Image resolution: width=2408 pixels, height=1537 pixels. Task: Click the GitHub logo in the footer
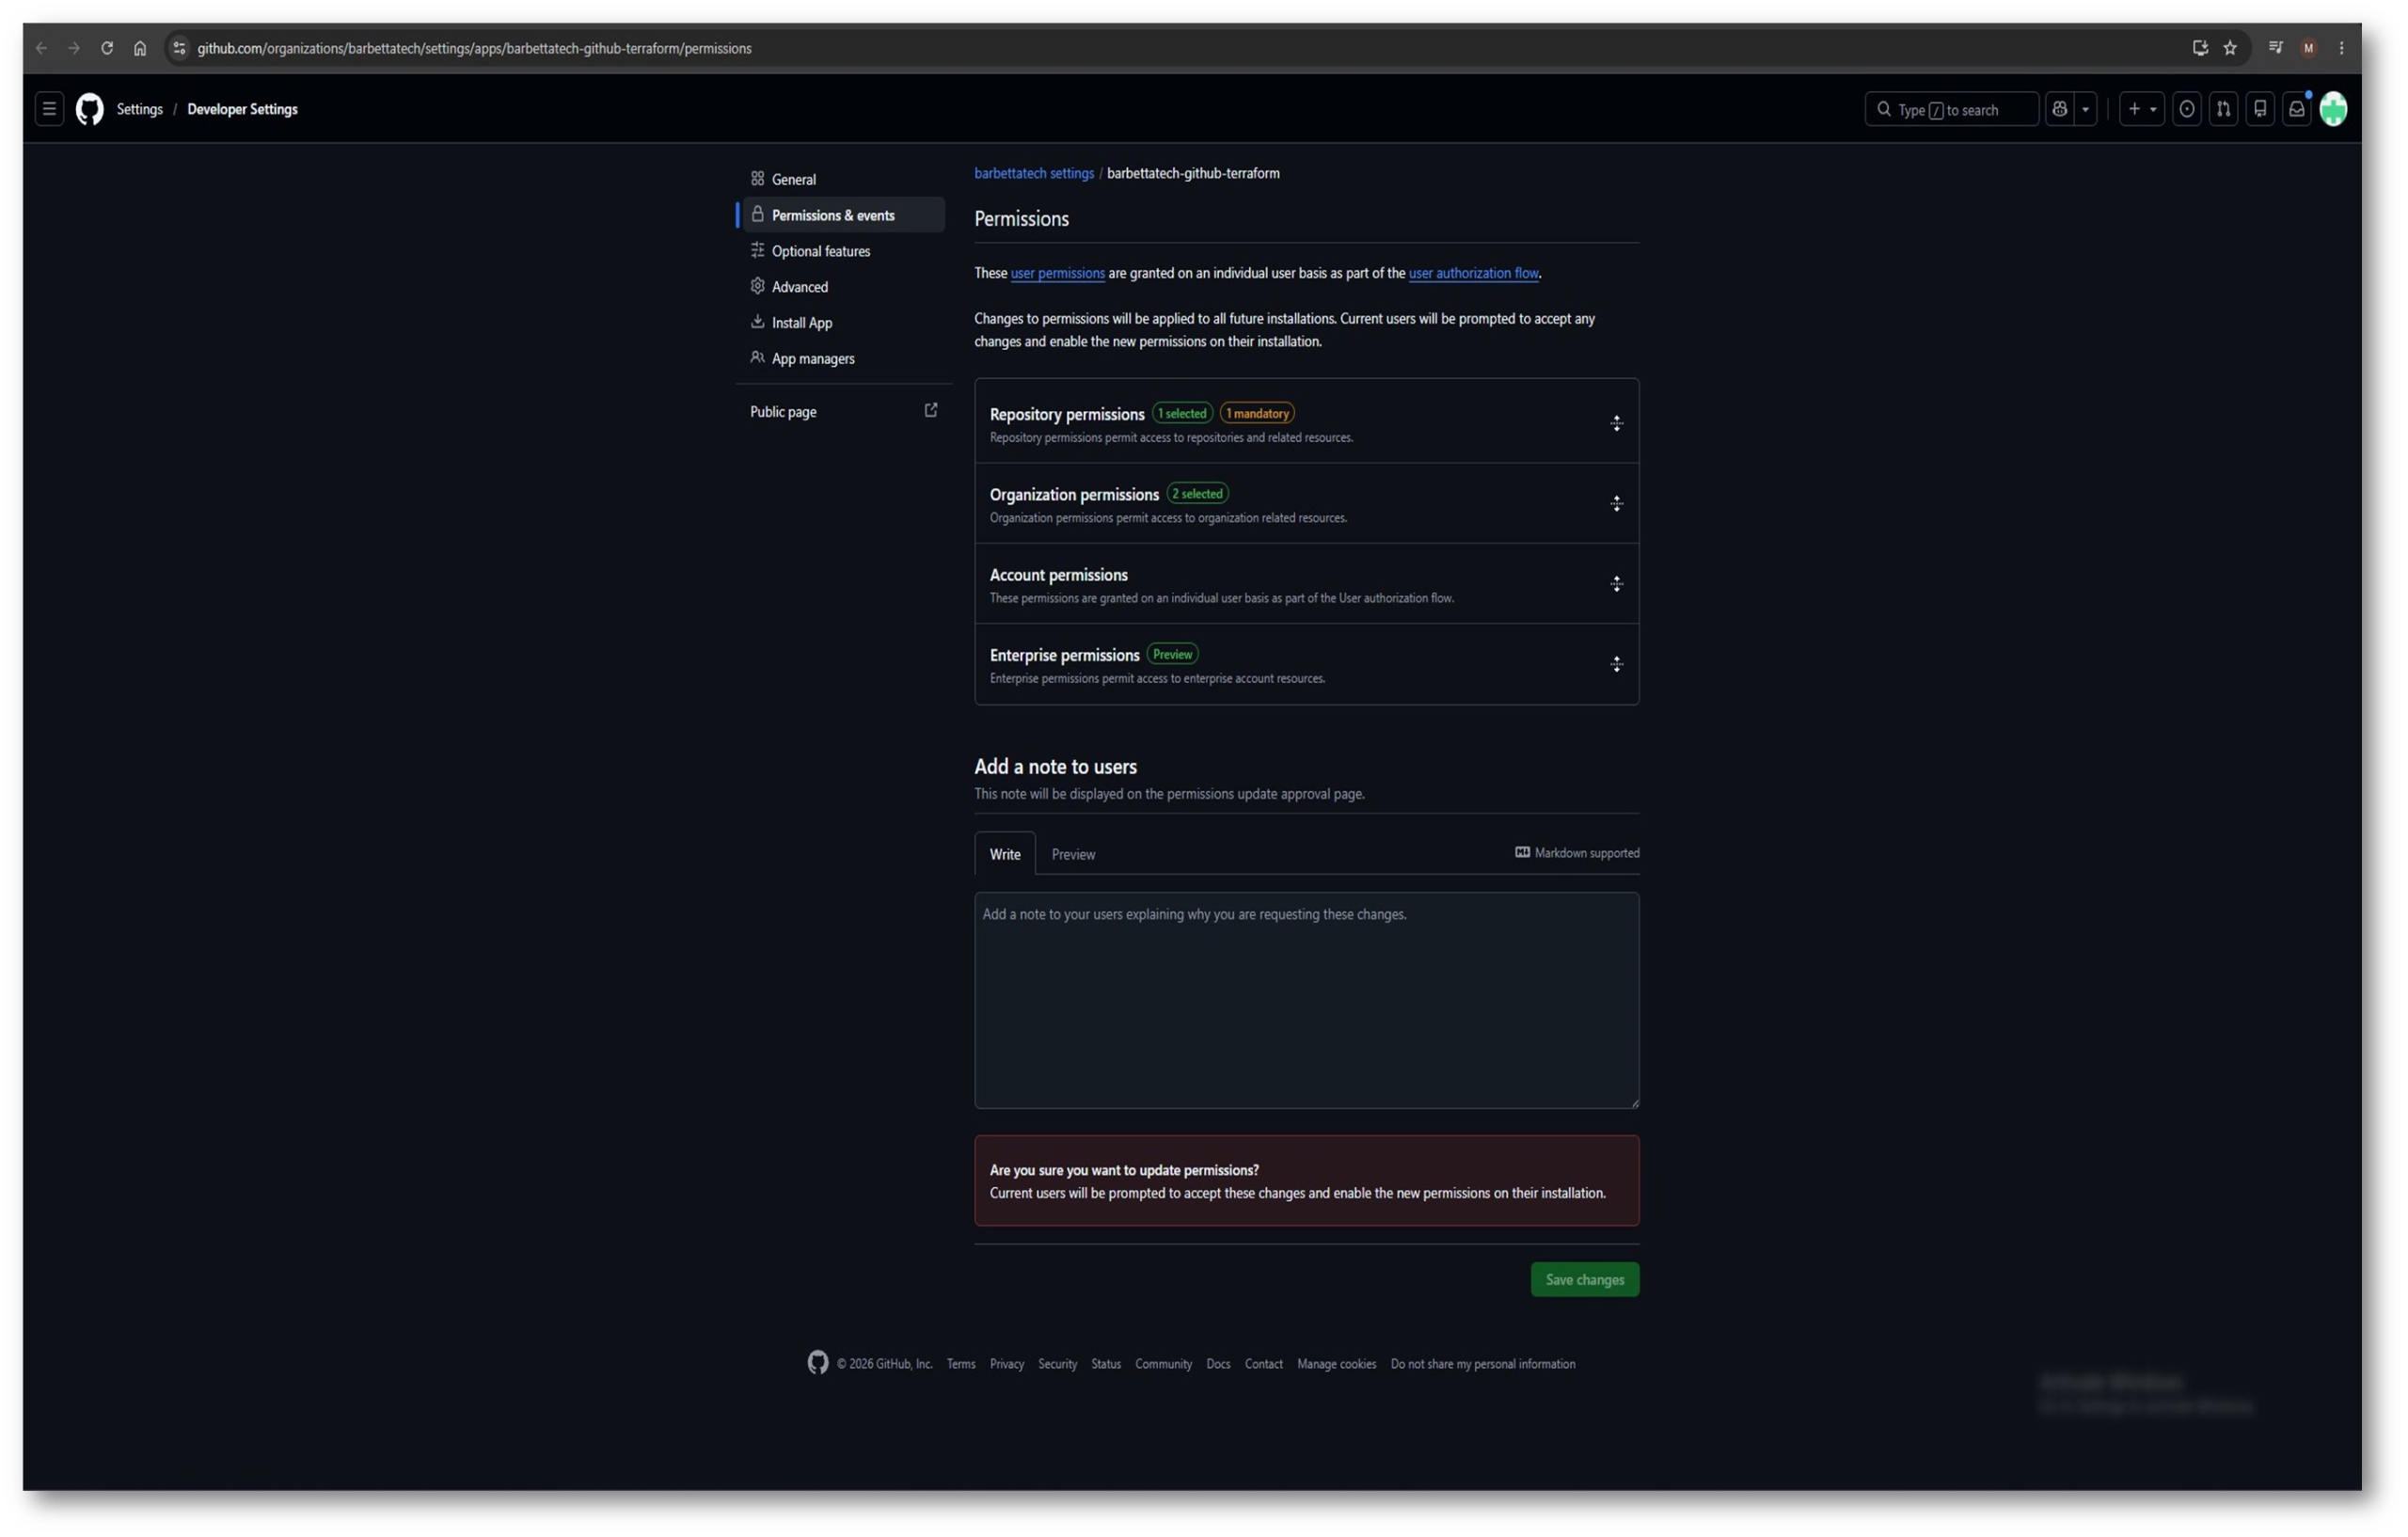pyautogui.click(x=818, y=1363)
